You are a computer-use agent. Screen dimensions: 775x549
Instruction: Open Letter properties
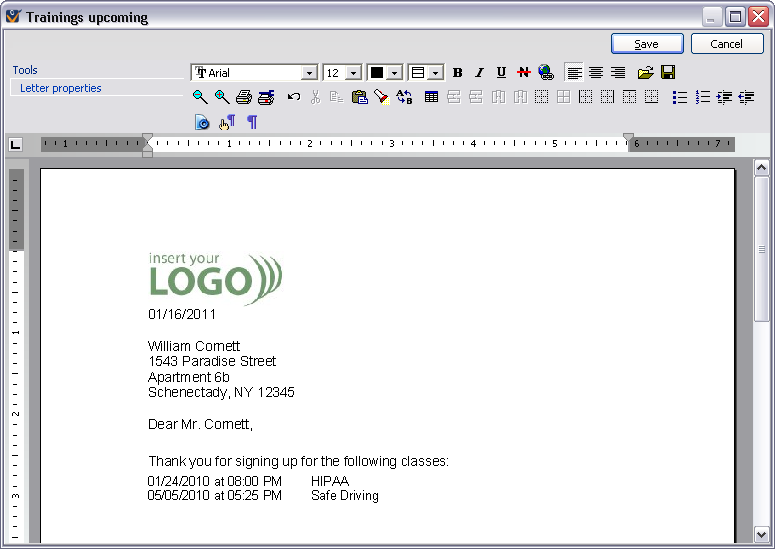(61, 88)
